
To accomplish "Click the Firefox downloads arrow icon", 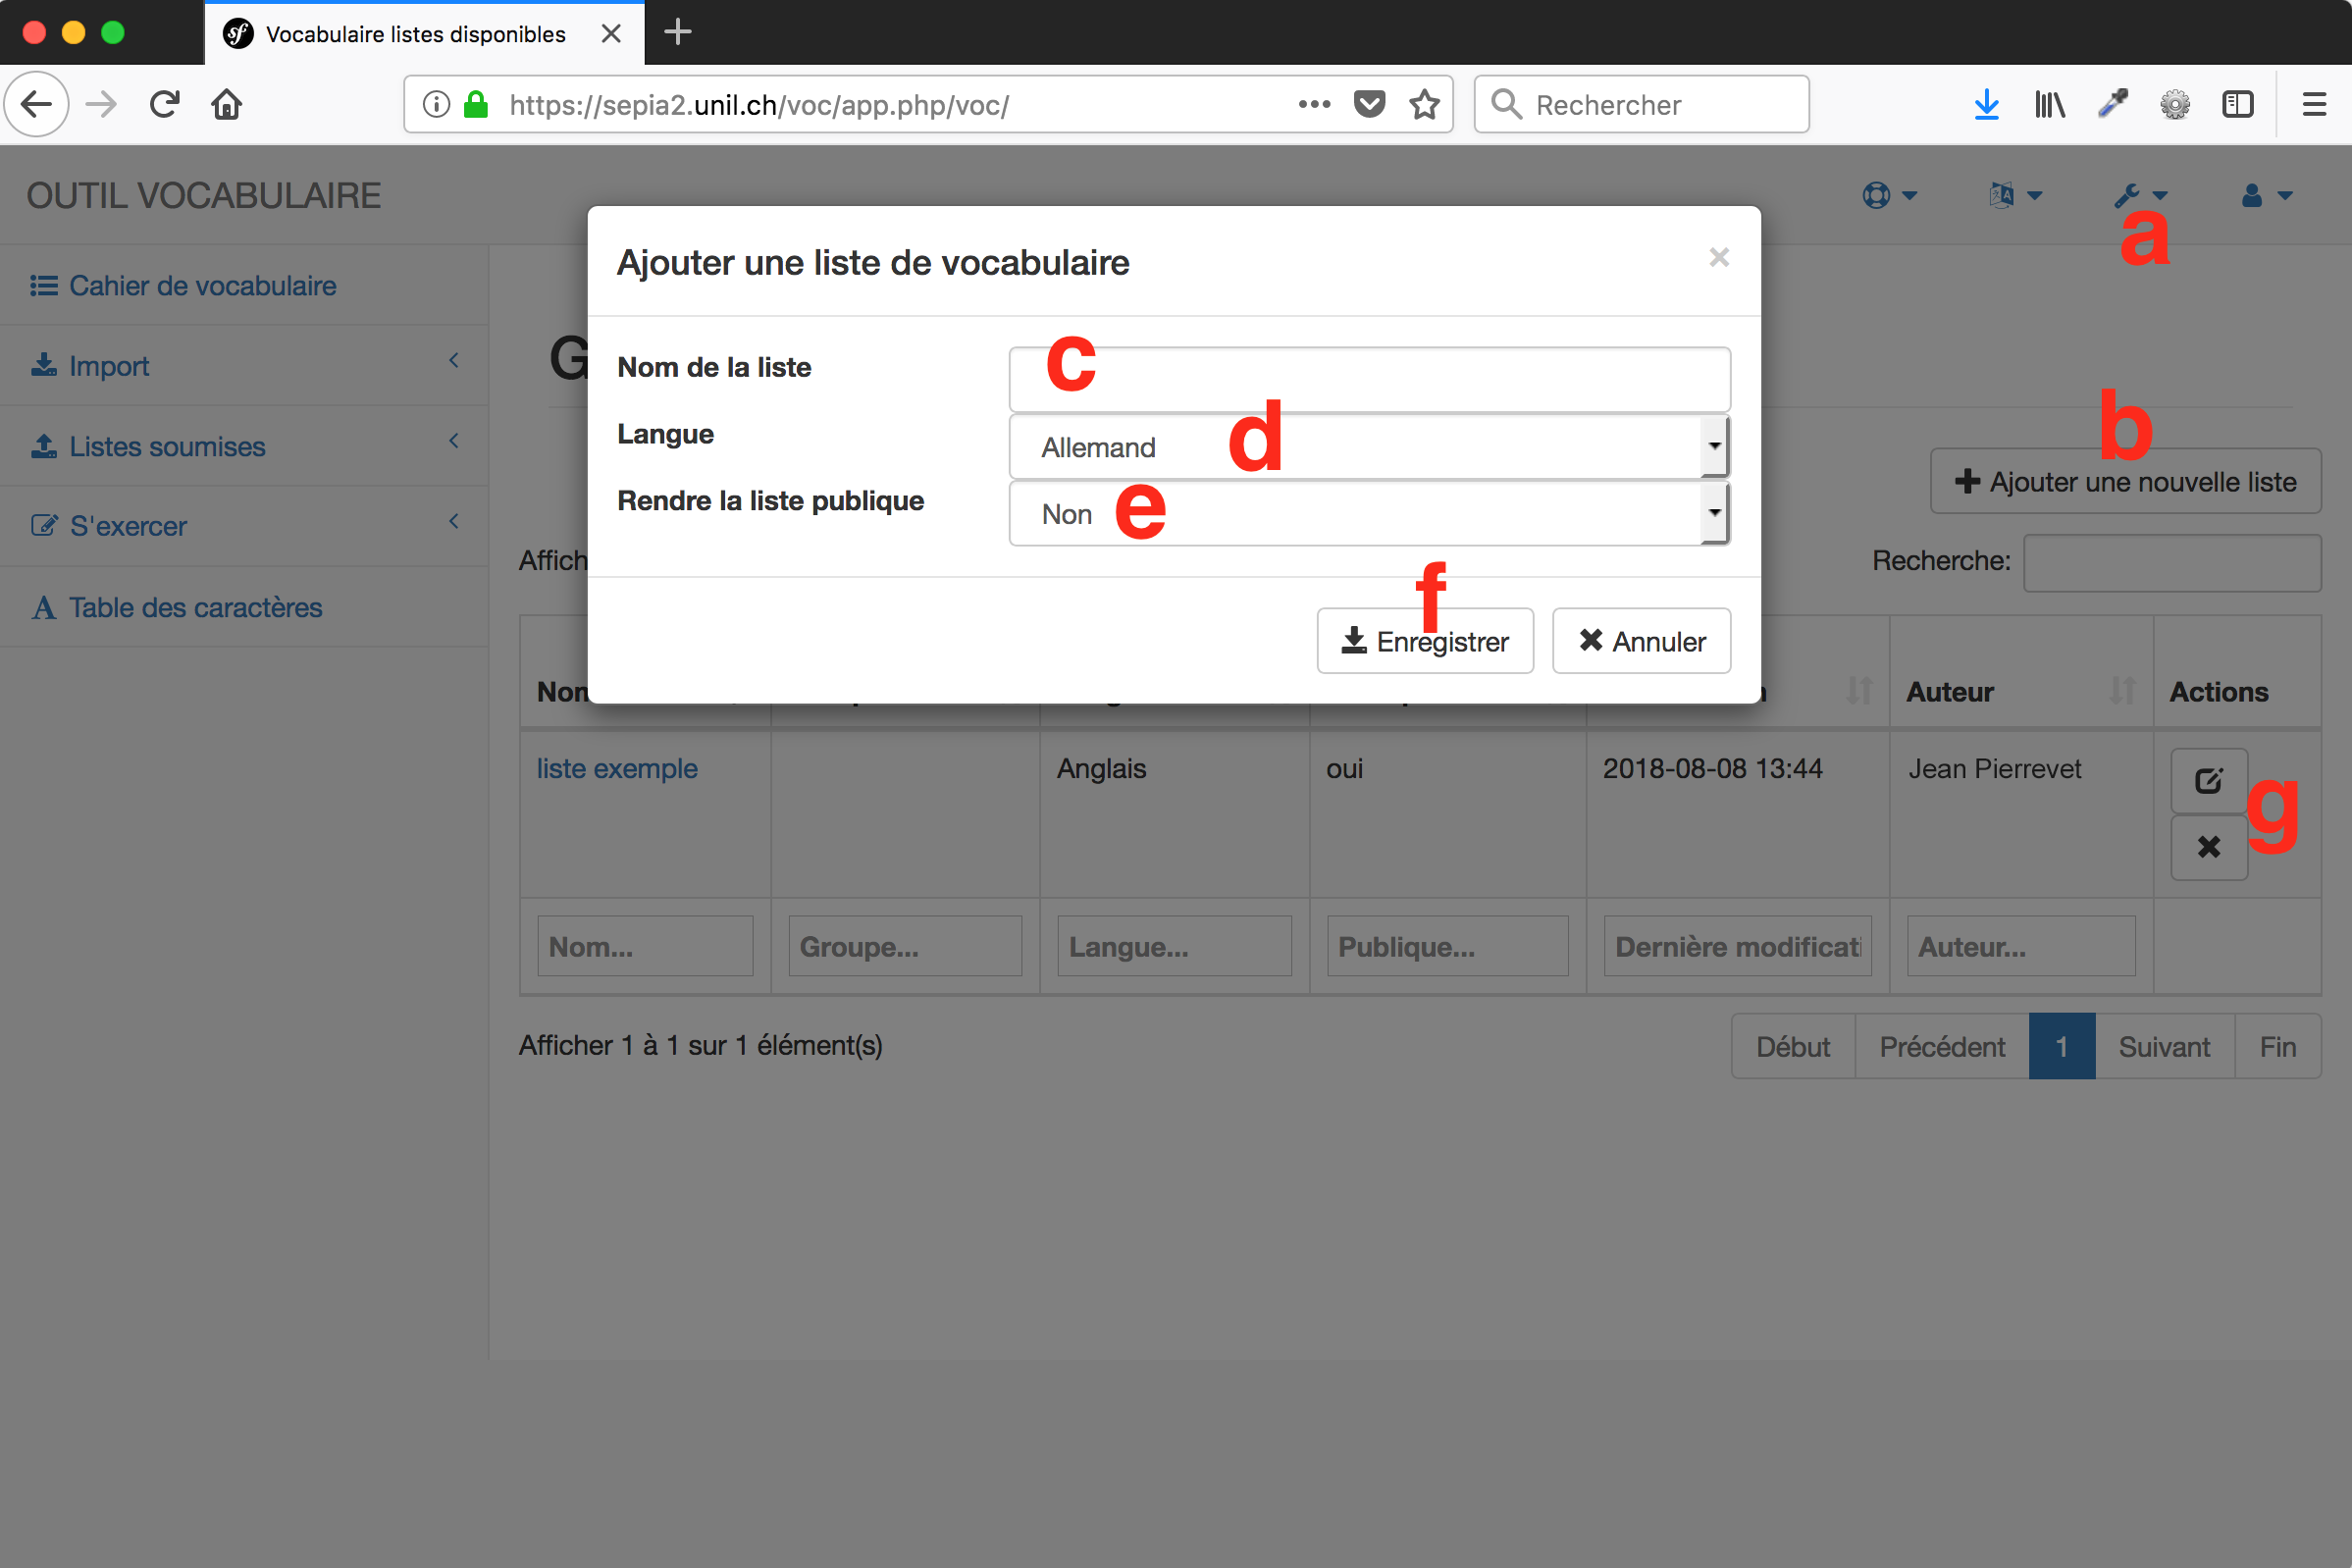I will tap(1986, 104).
